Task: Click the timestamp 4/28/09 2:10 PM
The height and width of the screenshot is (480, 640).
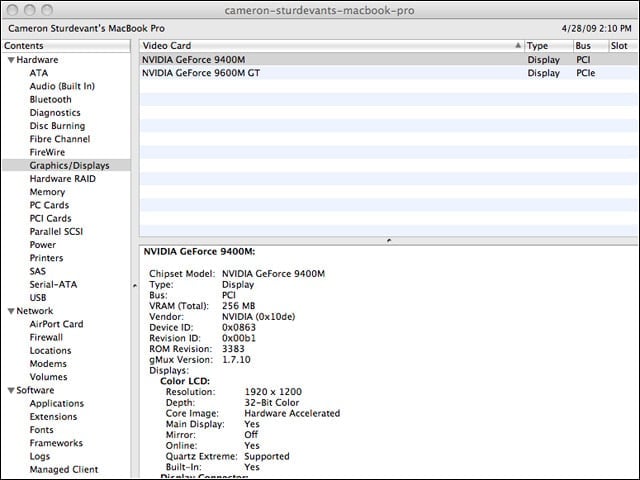Action: tap(596, 29)
